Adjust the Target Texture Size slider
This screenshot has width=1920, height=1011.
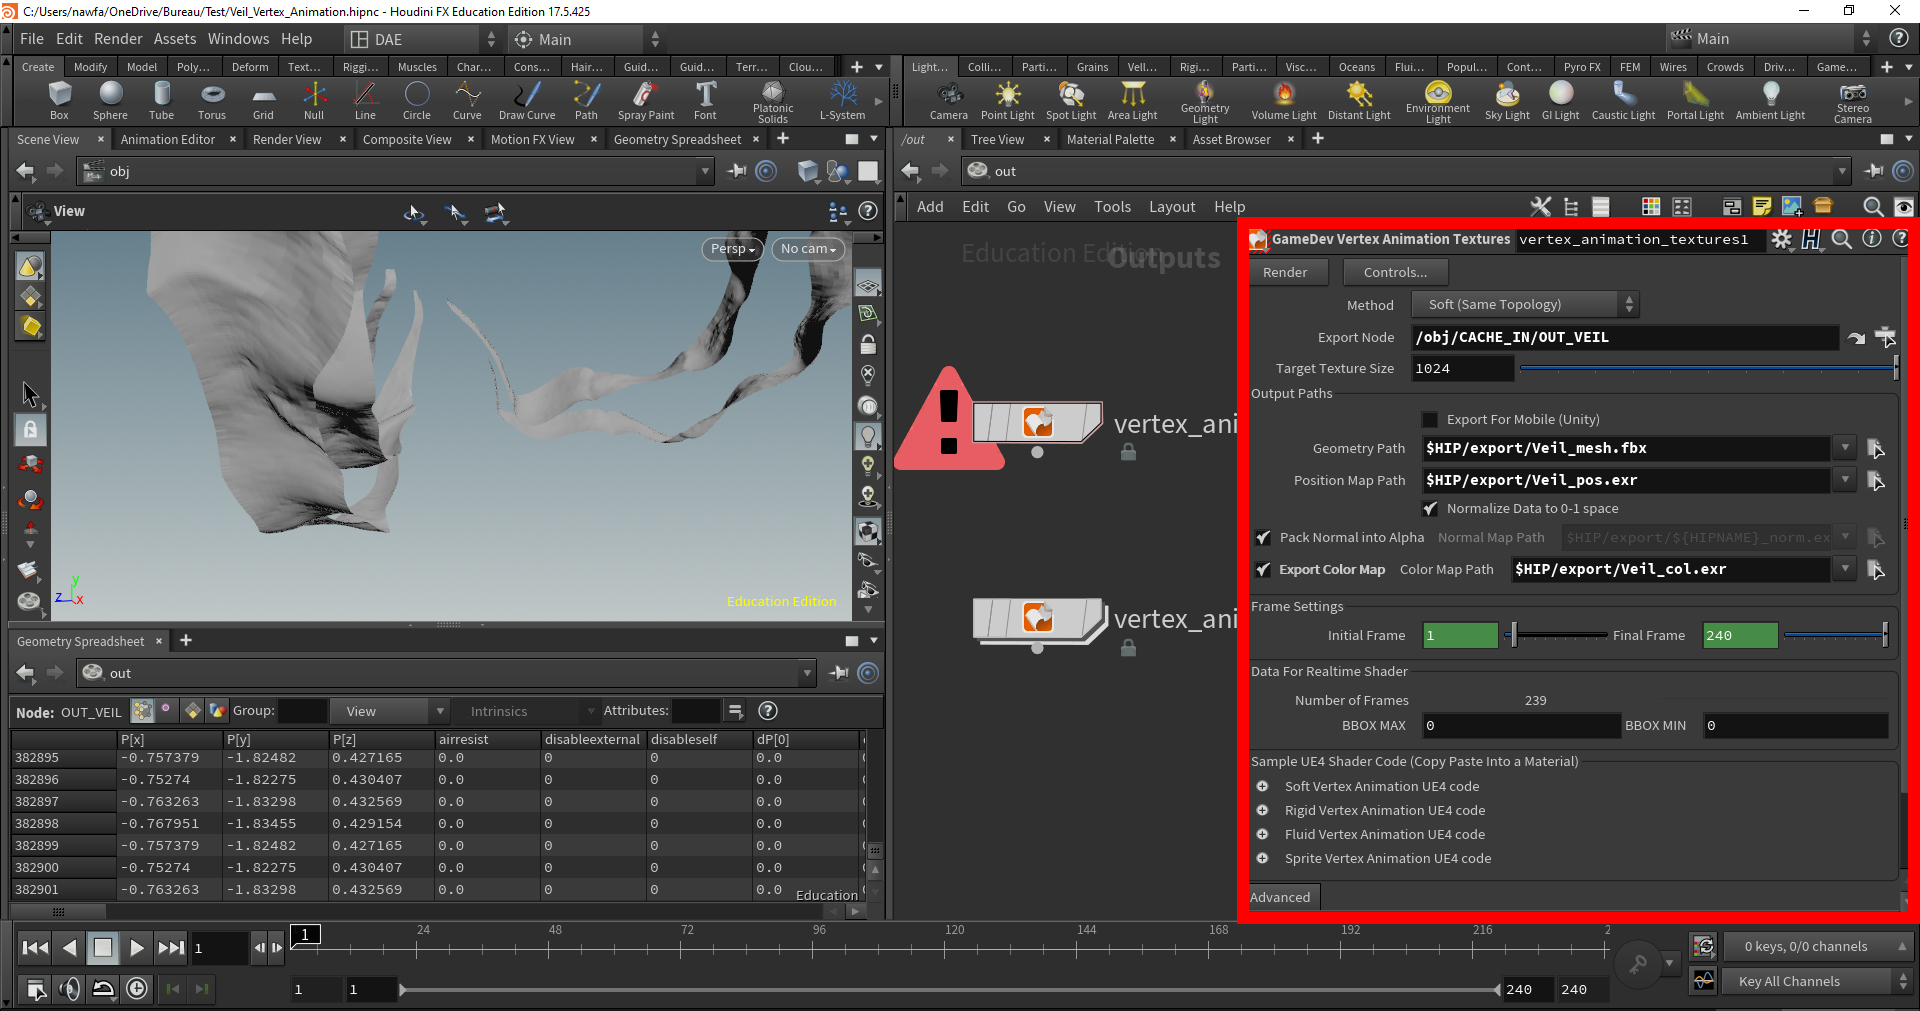coord(1708,369)
